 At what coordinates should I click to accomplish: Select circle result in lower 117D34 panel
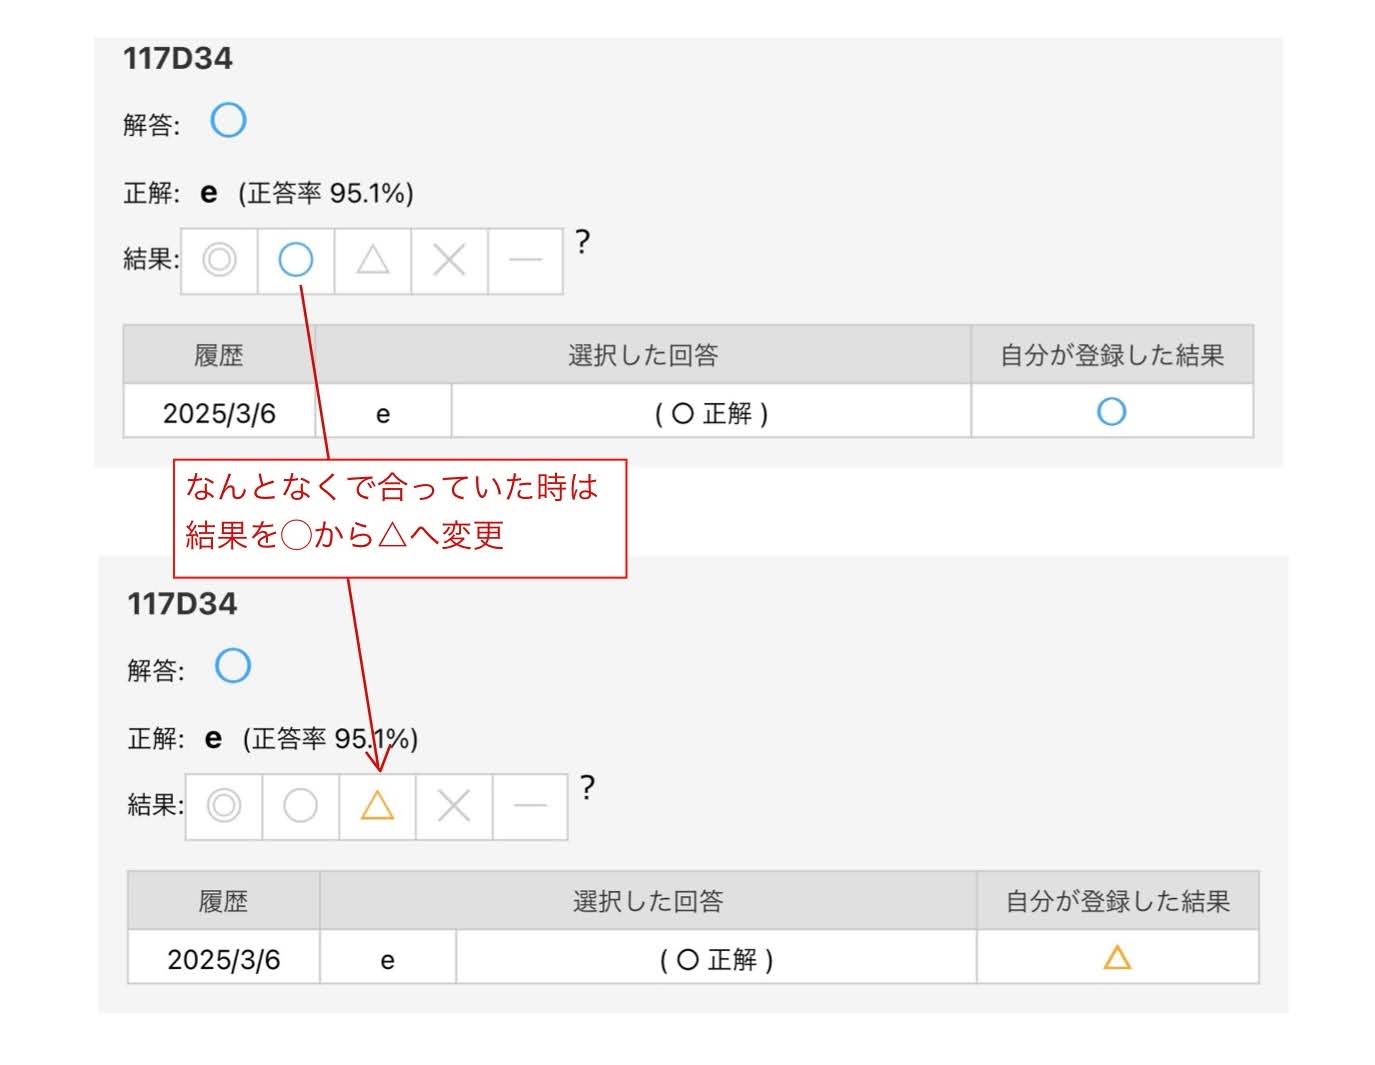tap(300, 806)
